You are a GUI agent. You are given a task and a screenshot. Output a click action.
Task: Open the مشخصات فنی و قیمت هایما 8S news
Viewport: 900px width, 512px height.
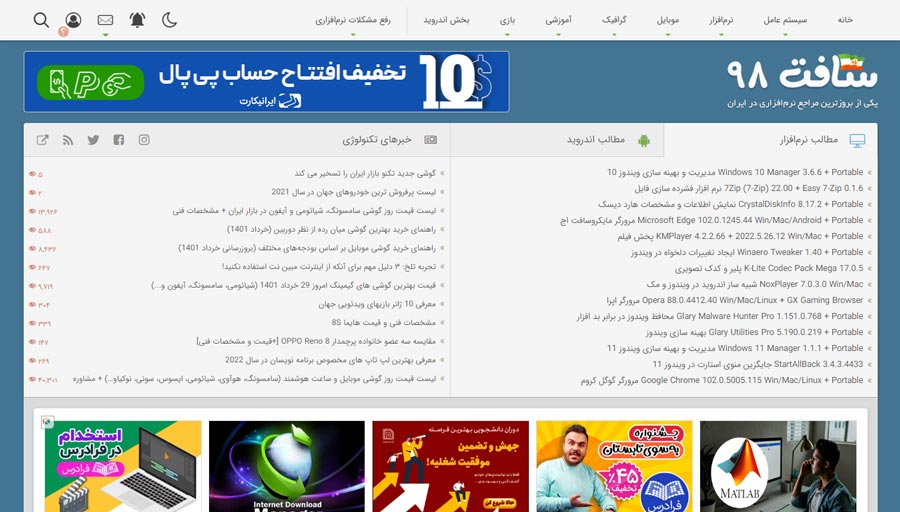point(383,323)
